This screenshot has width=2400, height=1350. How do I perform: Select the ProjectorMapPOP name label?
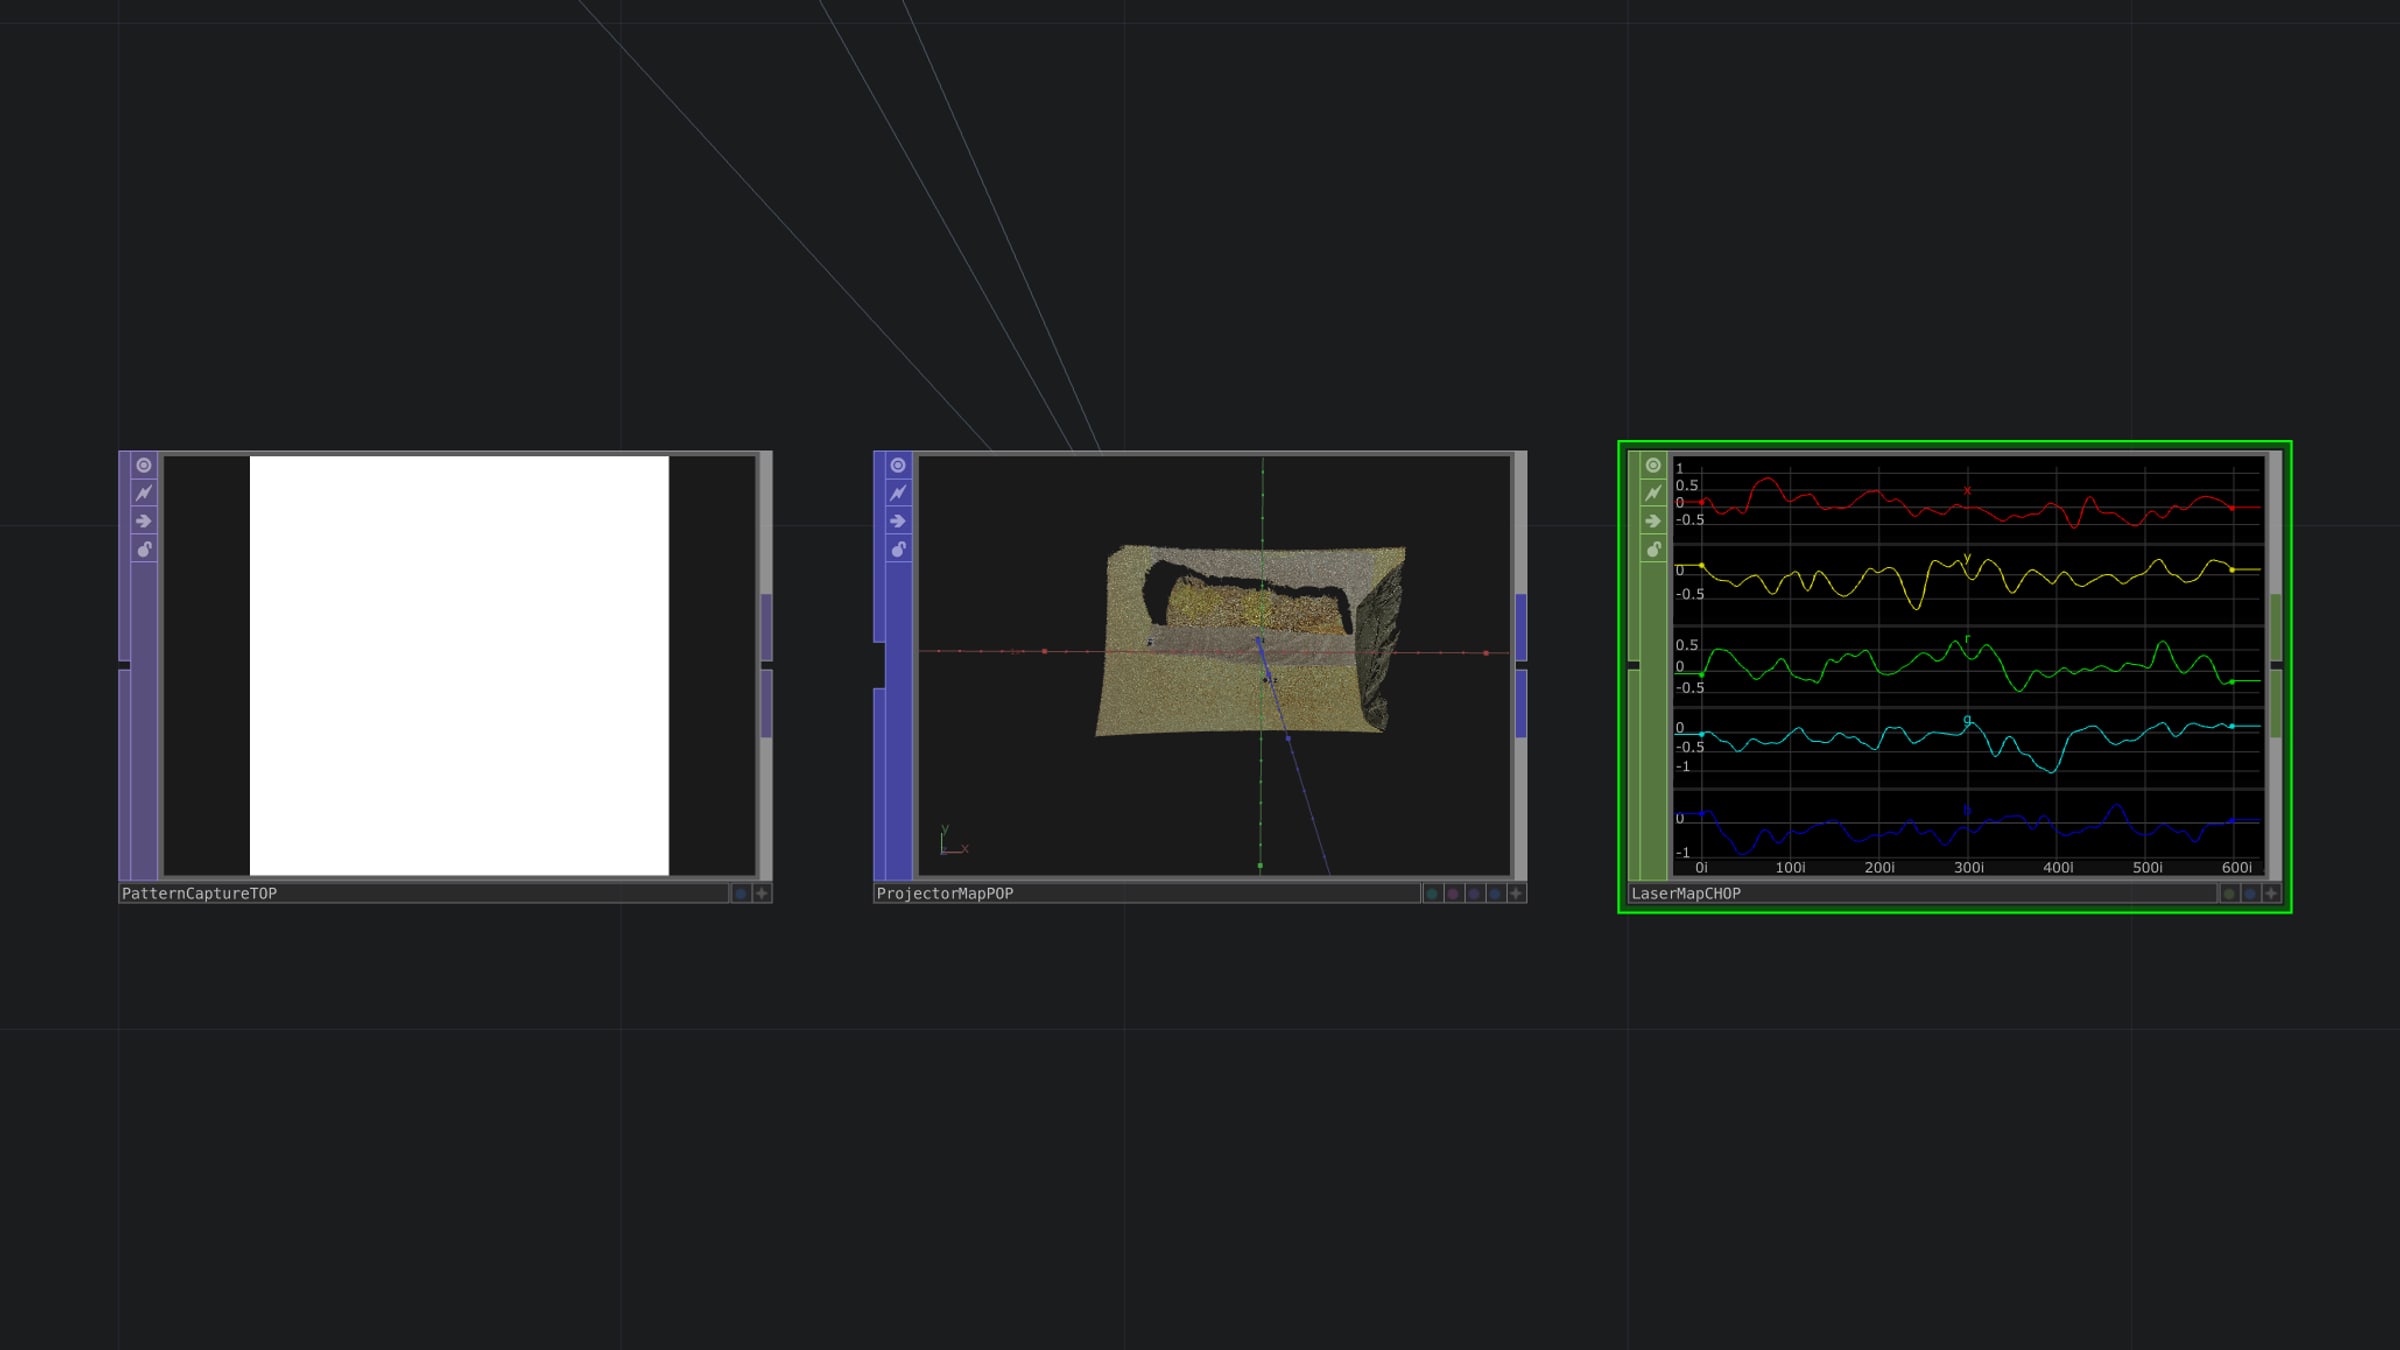(945, 894)
